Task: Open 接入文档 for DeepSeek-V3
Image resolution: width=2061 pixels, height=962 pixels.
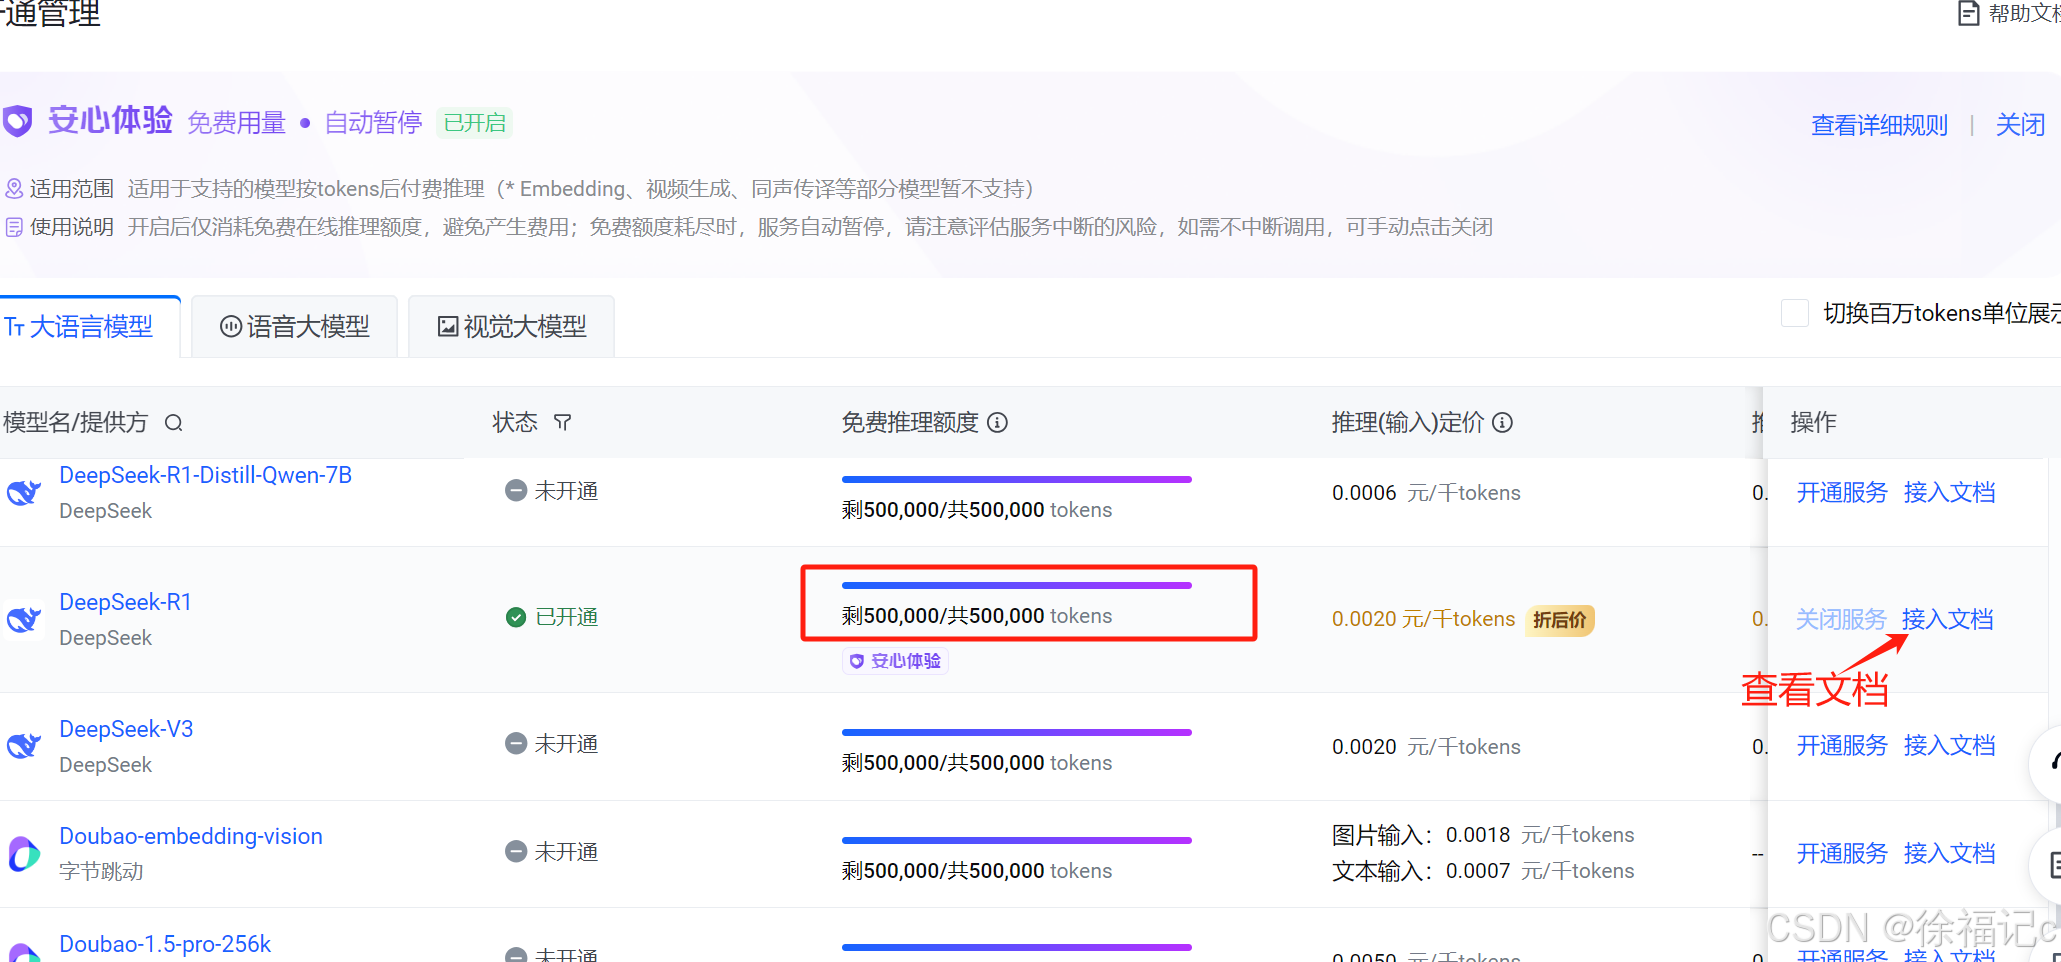Action: tap(1949, 745)
